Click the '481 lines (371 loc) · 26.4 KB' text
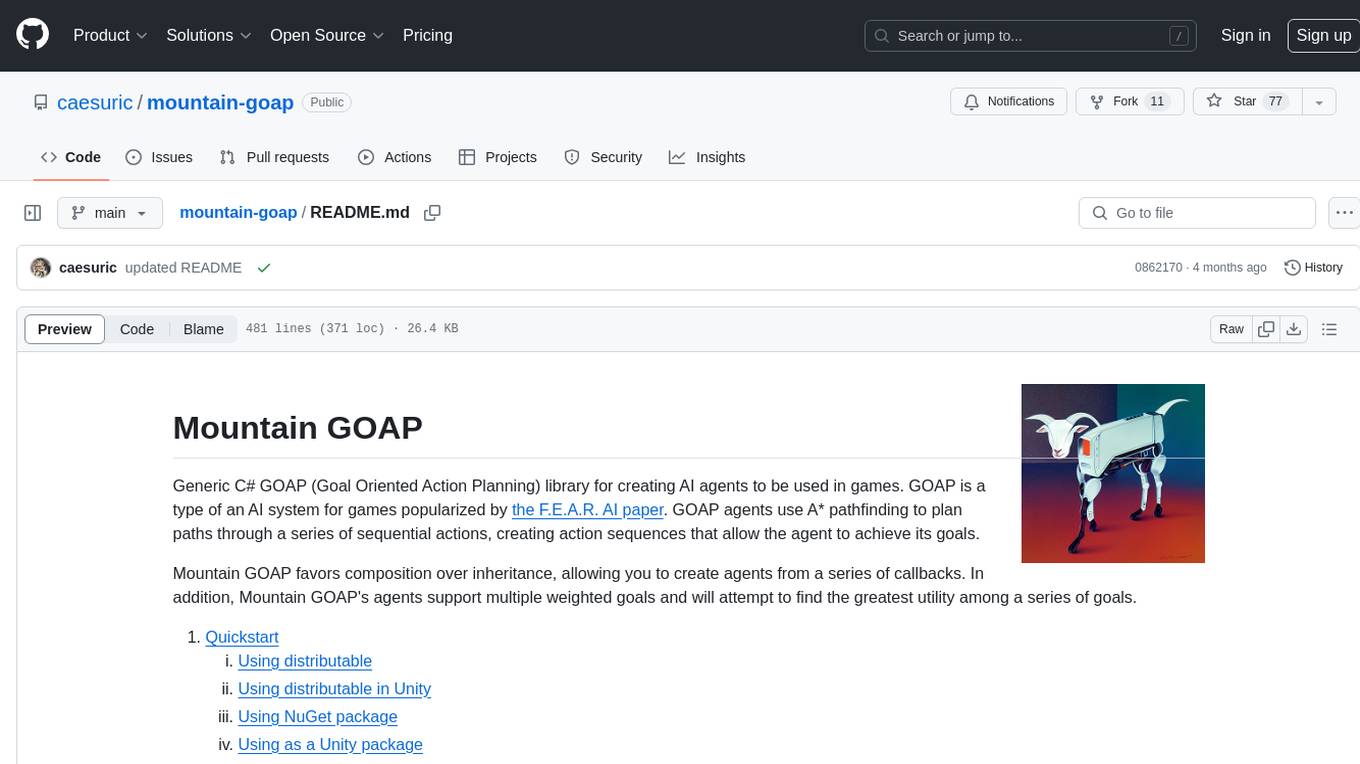 tap(352, 328)
